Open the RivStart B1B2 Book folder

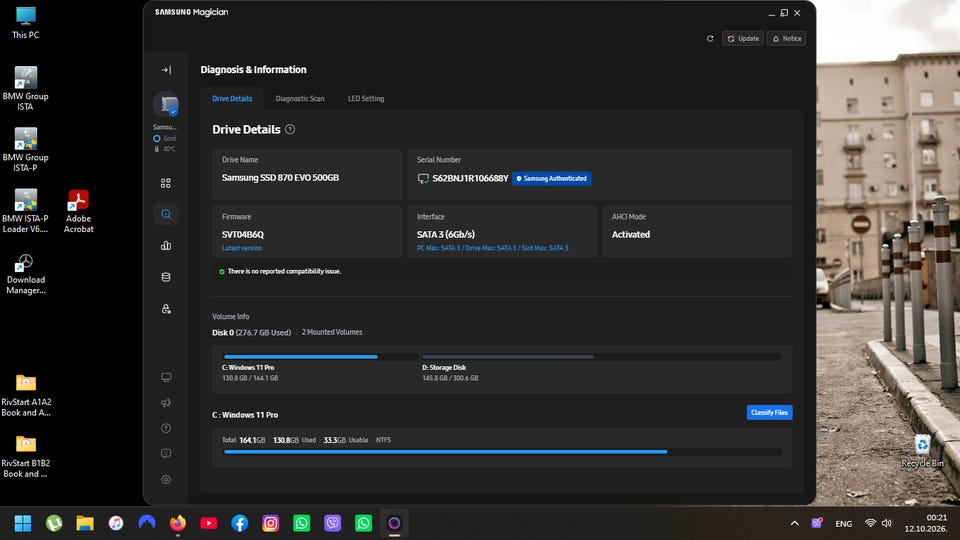click(x=26, y=457)
